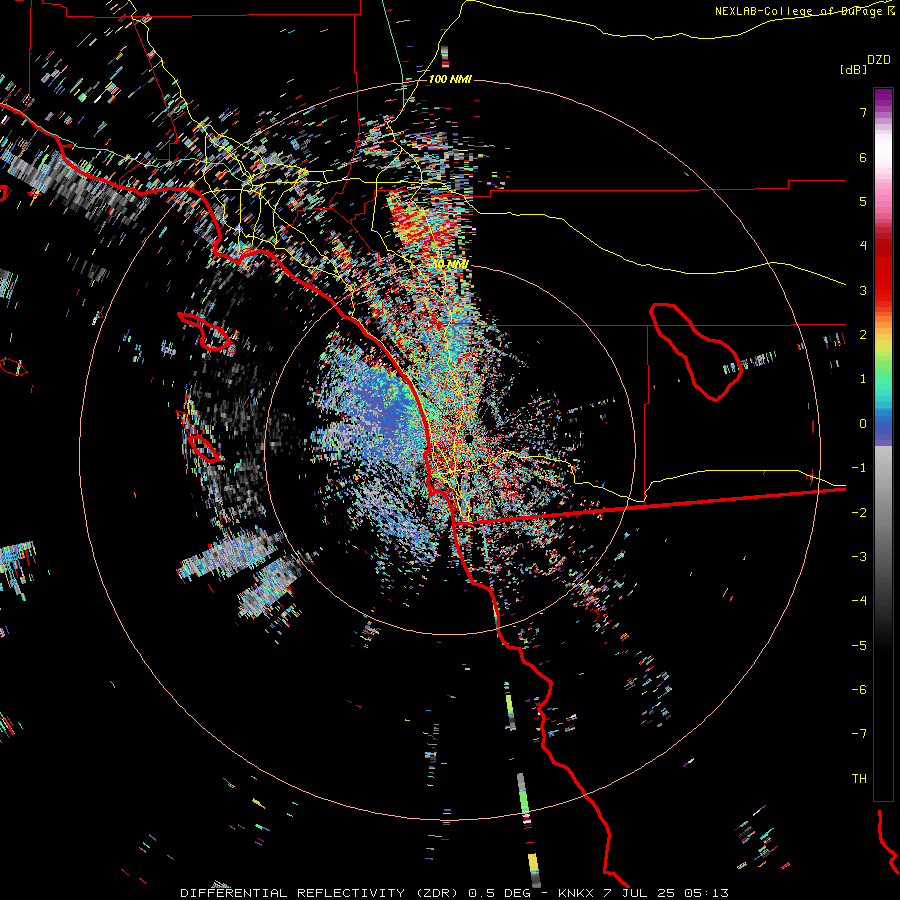The image size is (900, 900).
Task: Click the 1 value on the scale
Action: (863, 379)
